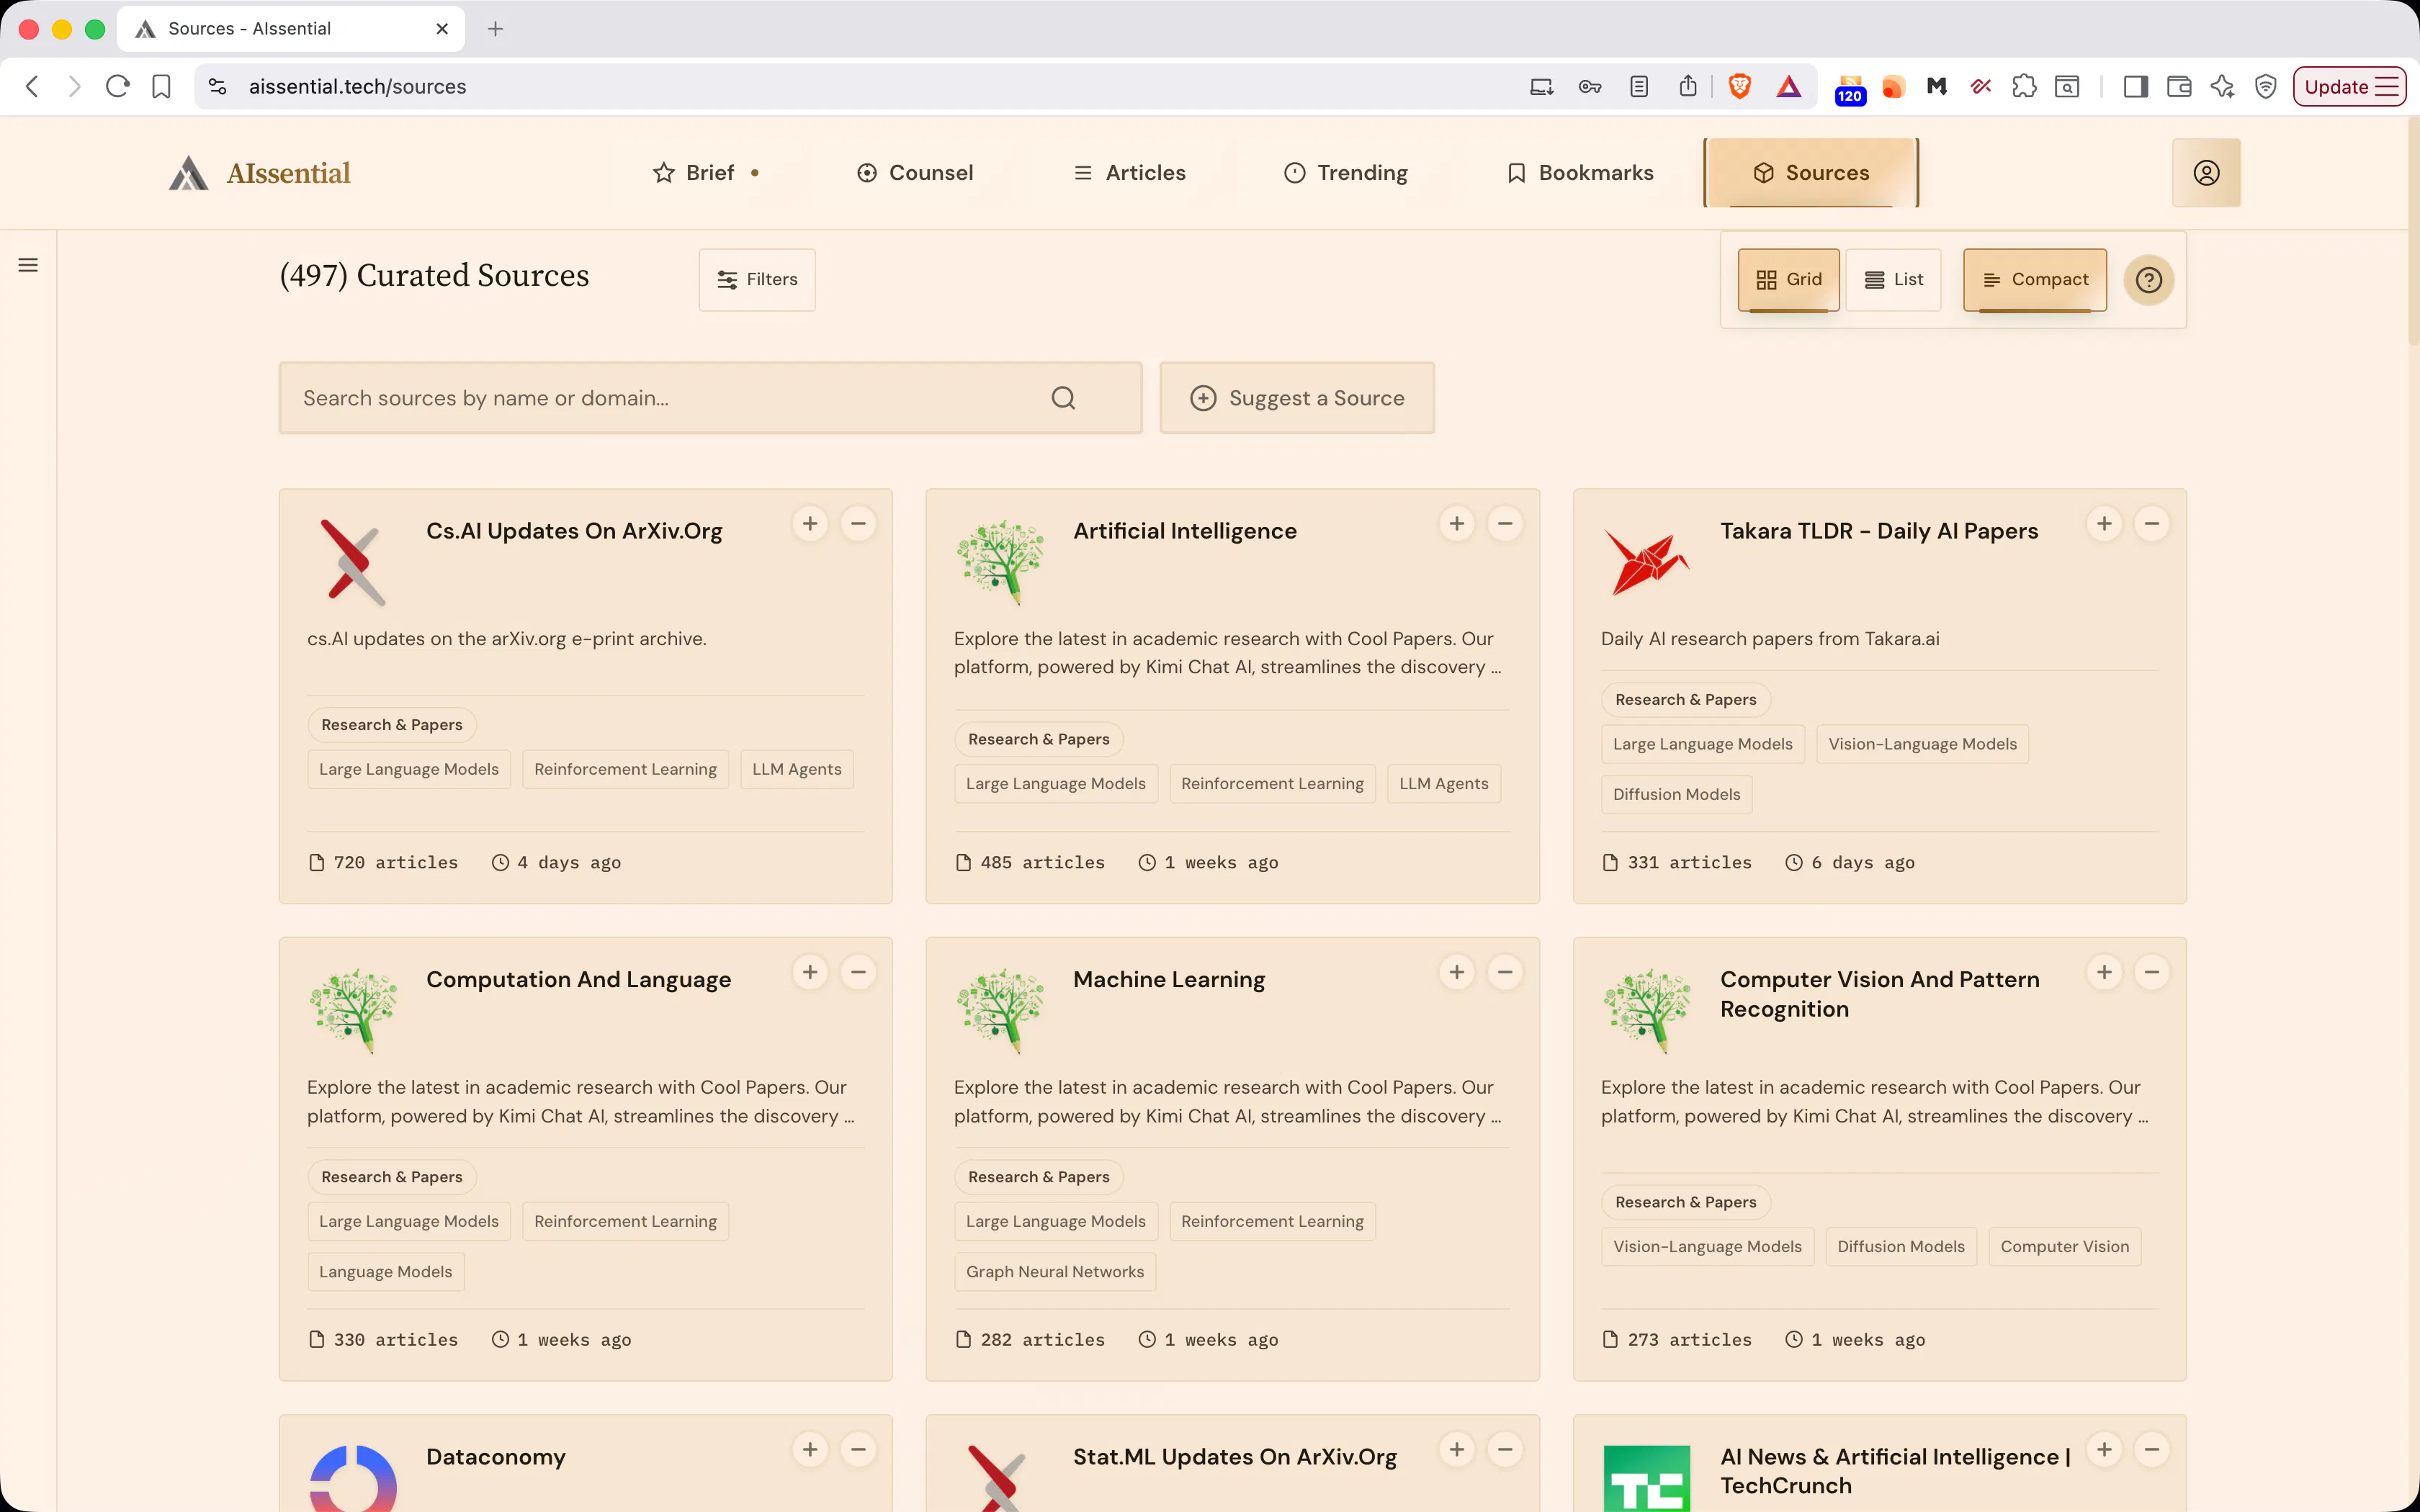Screen dimensions: 2420x1512
Task: Click the Brave Shields lion icon
Action: [x=1739, y=87]
